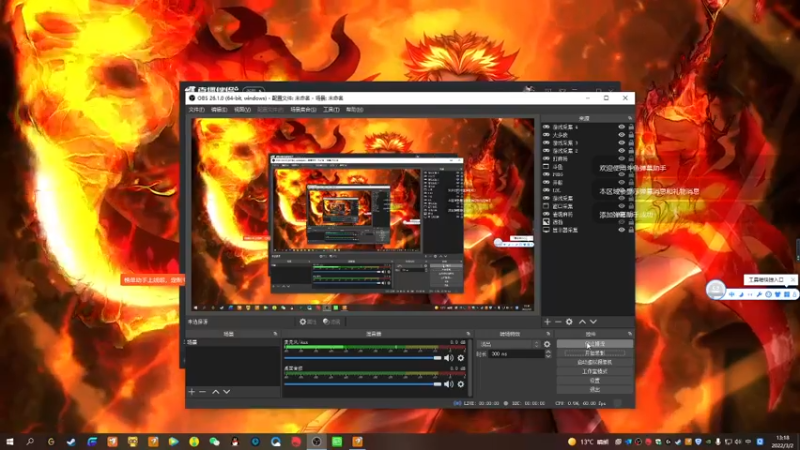Open the 帮助(H) menu

tap(355, 110)
